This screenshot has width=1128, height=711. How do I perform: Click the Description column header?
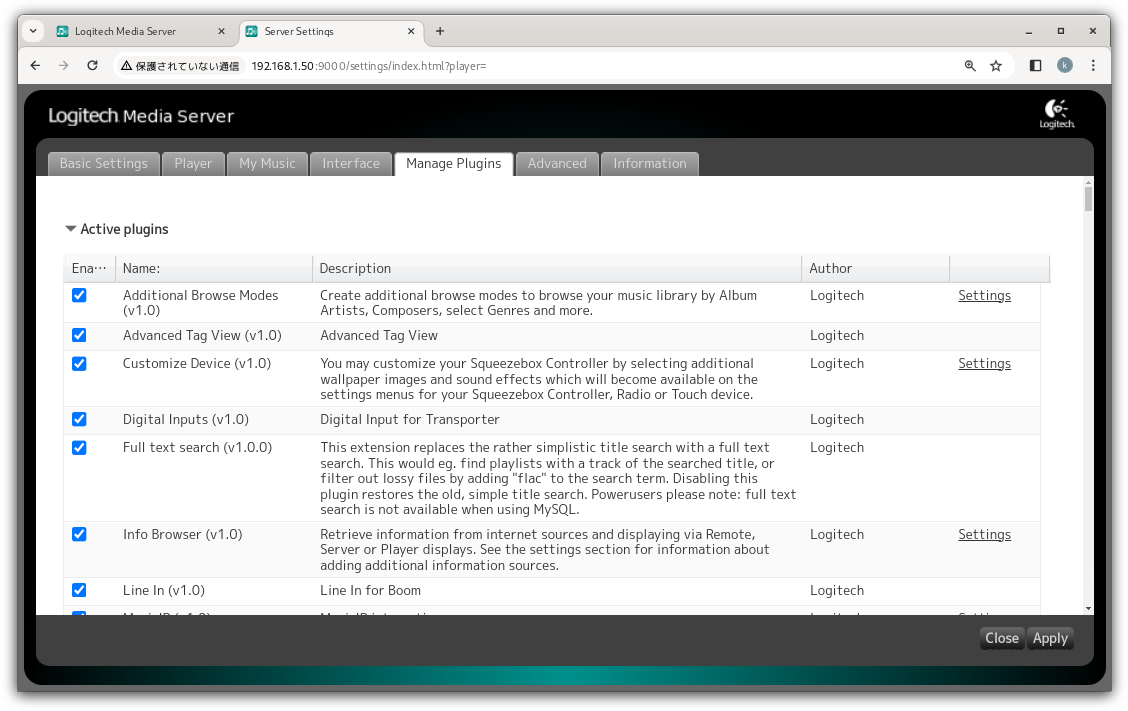pos(557,268)
